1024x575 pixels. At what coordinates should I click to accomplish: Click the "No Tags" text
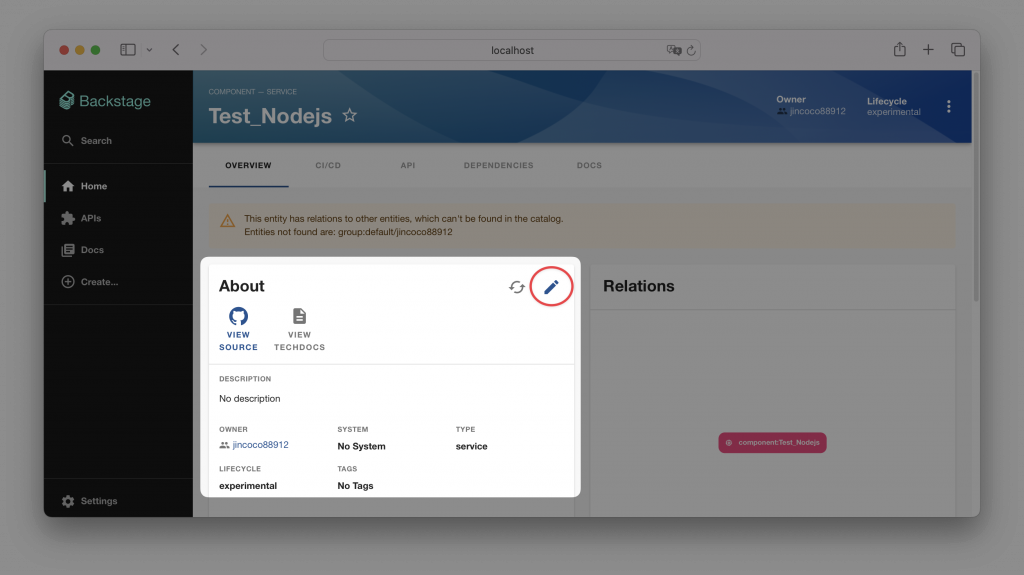355,485
